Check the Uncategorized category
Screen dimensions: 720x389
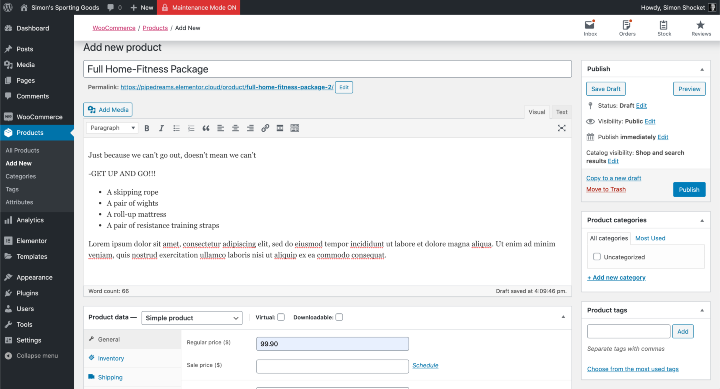tap(597, 257)
